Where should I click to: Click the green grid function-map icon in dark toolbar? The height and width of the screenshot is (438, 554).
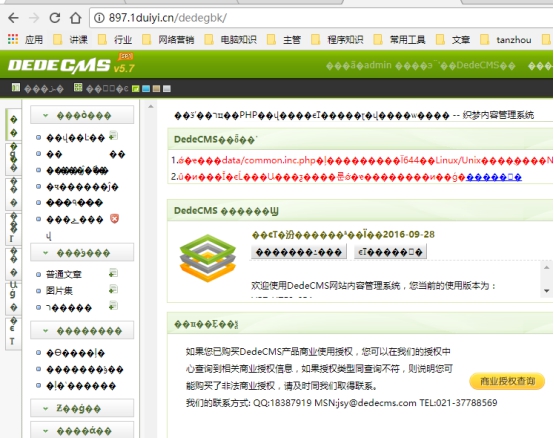pyautogui.click(x=78, y=87)
